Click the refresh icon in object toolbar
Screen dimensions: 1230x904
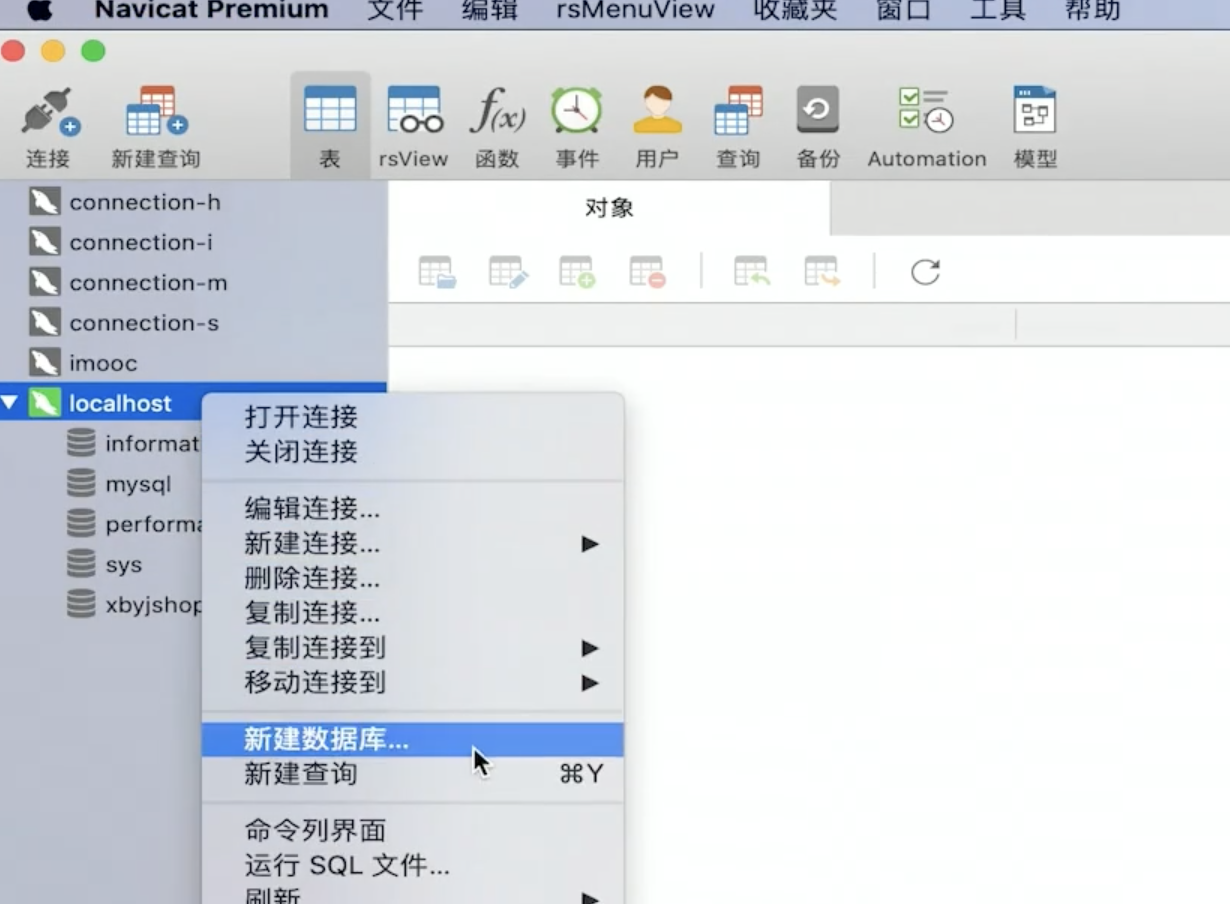(x=925, y=272)
